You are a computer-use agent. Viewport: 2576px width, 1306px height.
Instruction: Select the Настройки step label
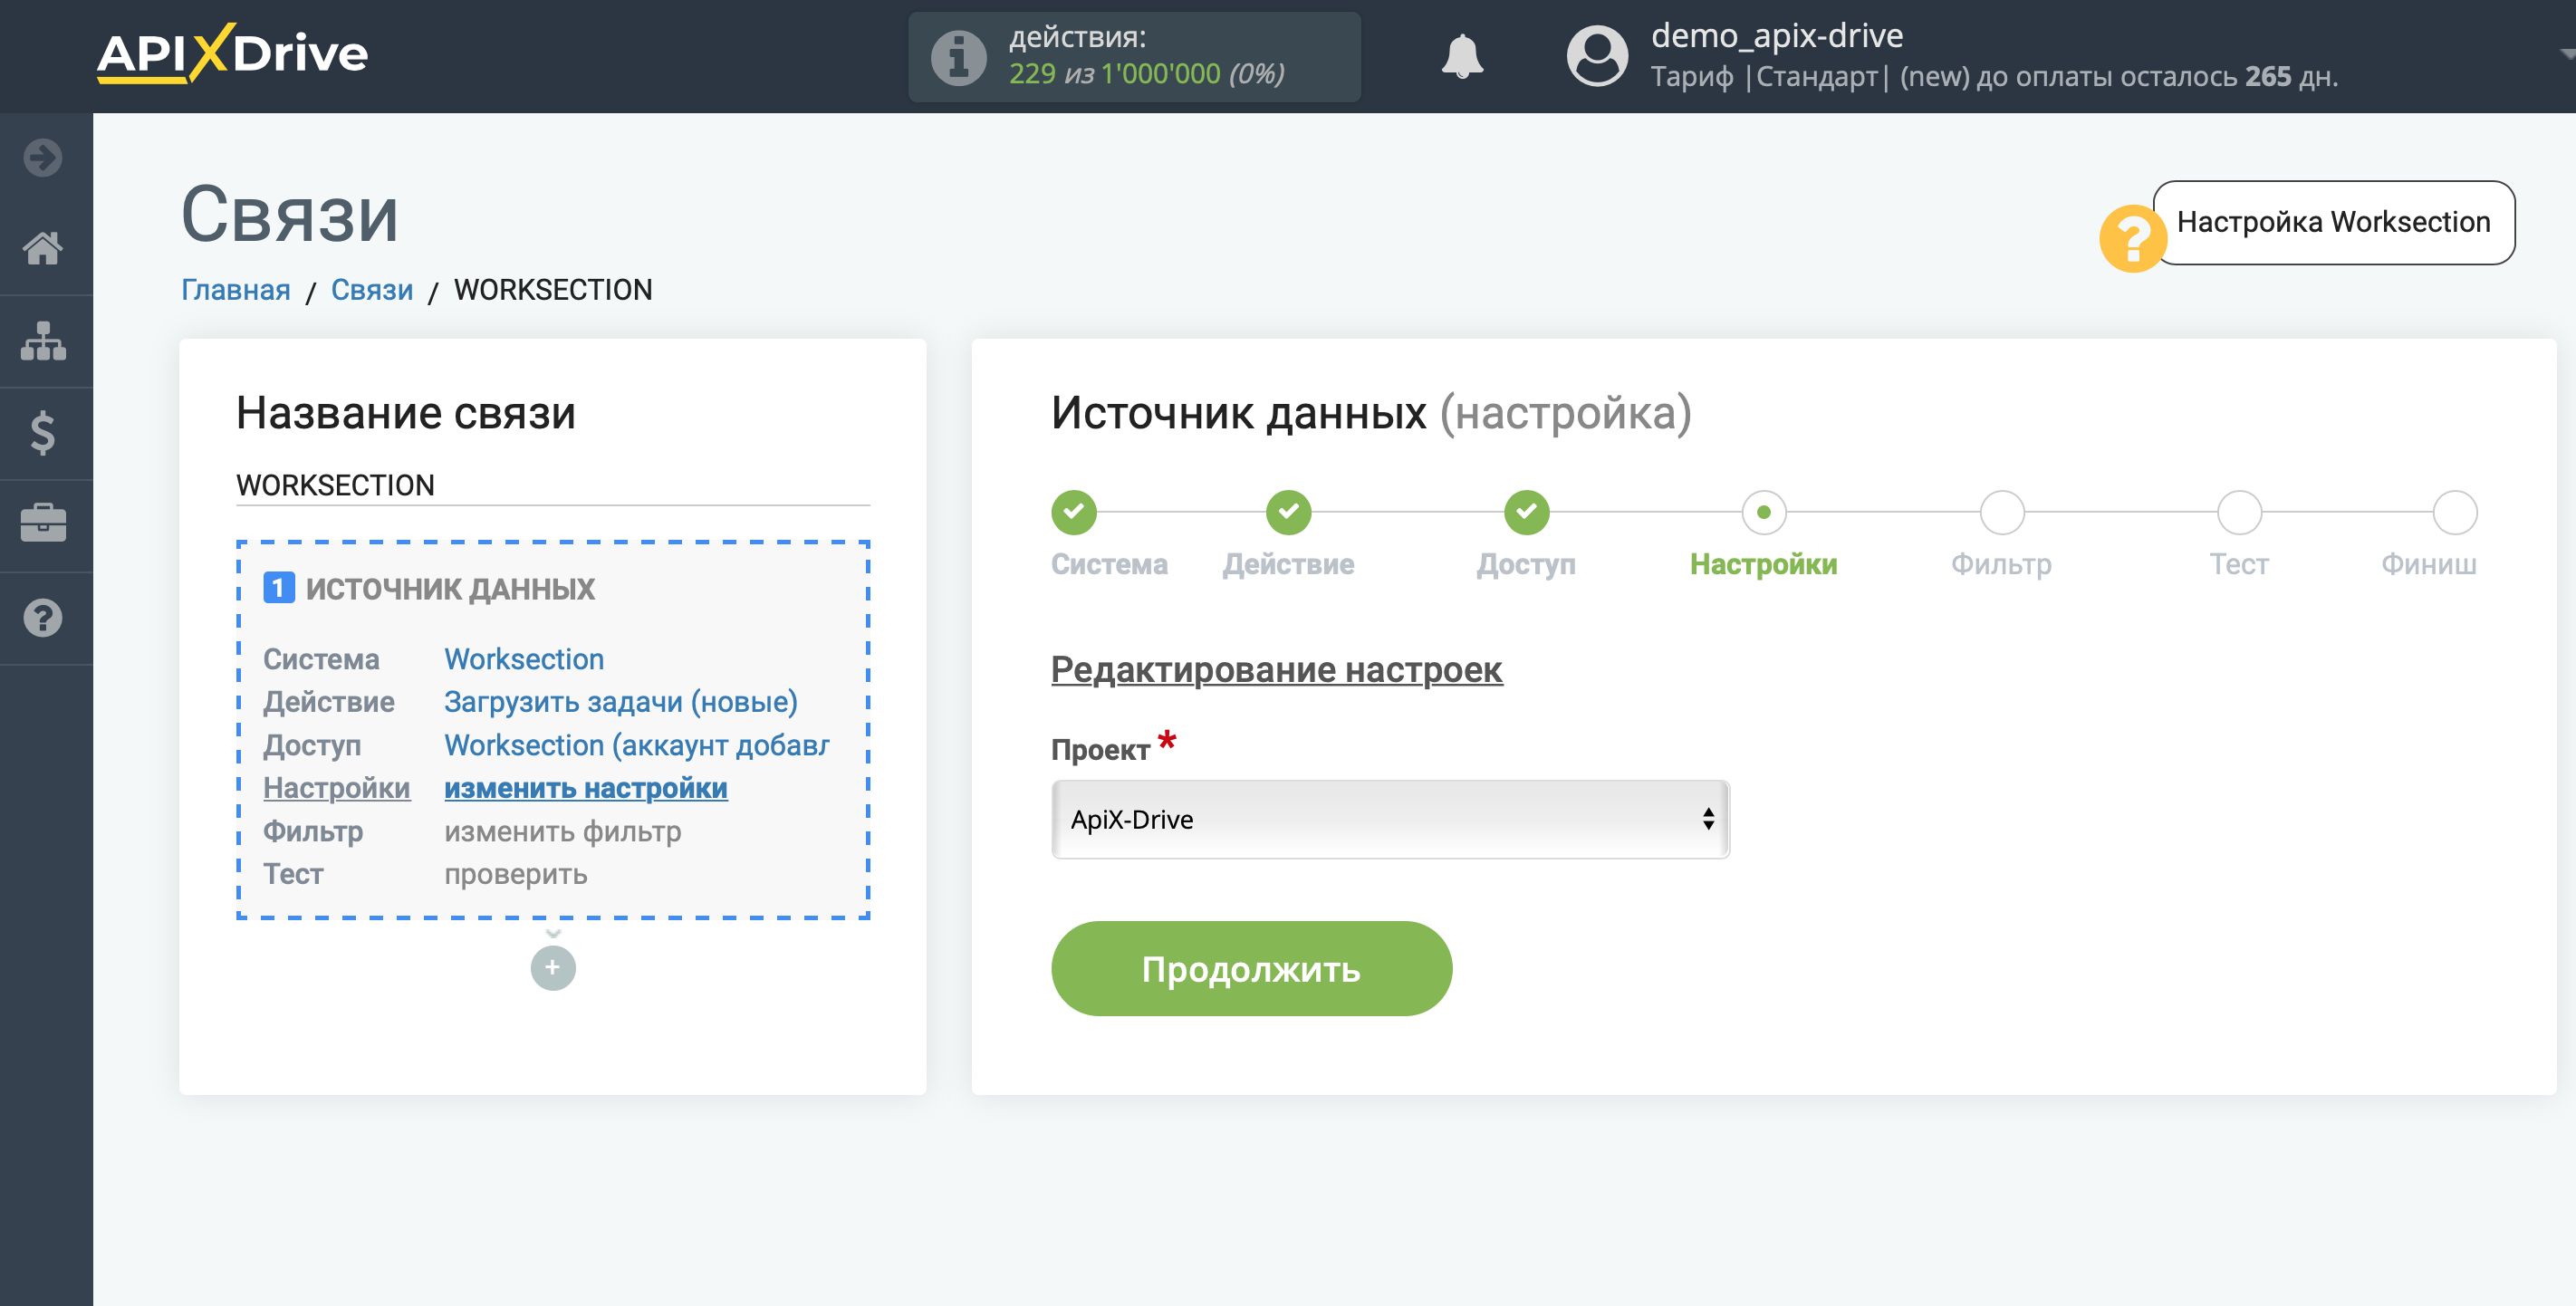point(1763,564)
